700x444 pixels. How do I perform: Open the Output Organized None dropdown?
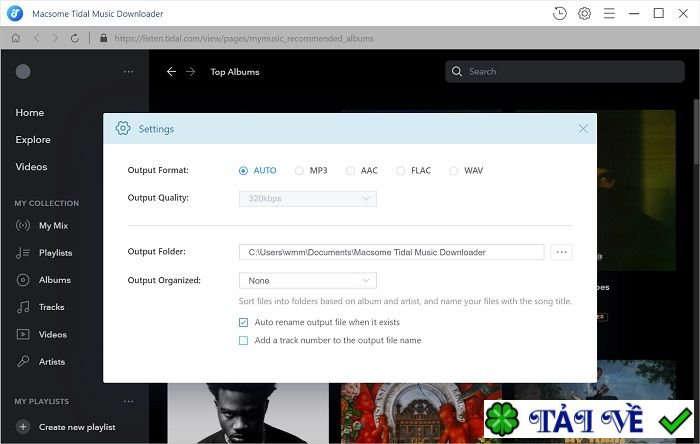click(x=308, y=281)
